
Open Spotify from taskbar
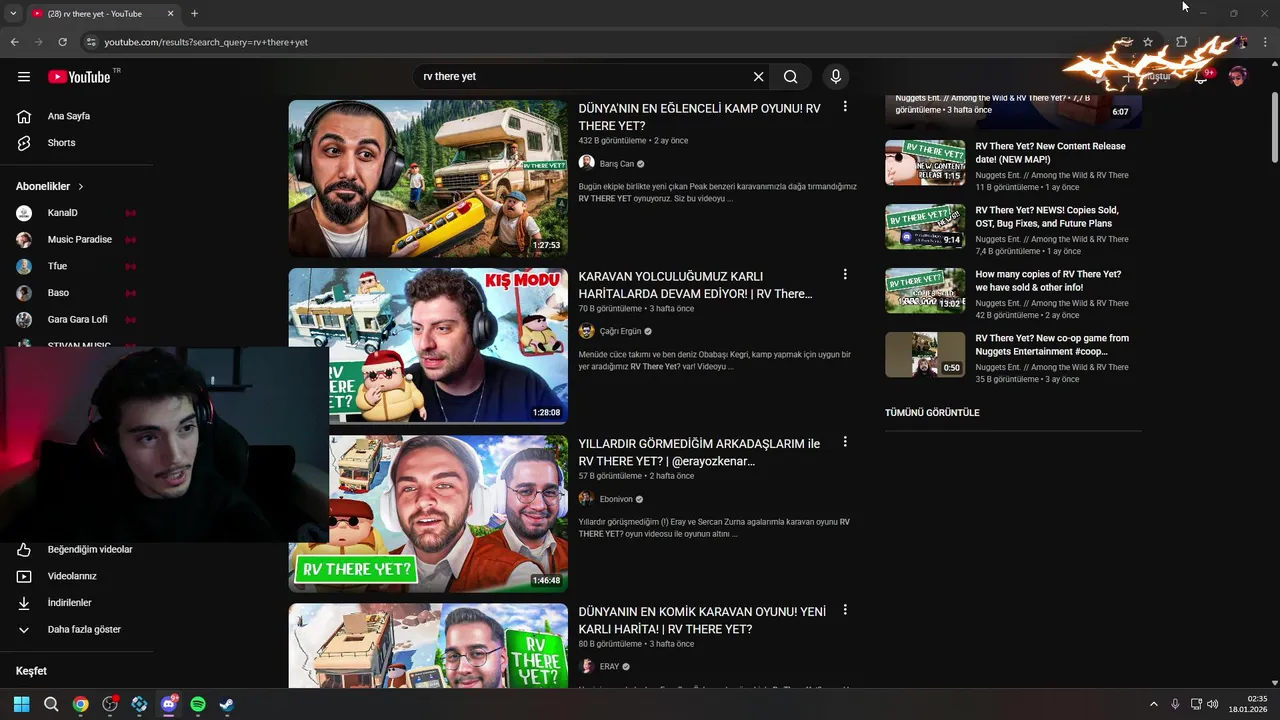tap(198, 704)
